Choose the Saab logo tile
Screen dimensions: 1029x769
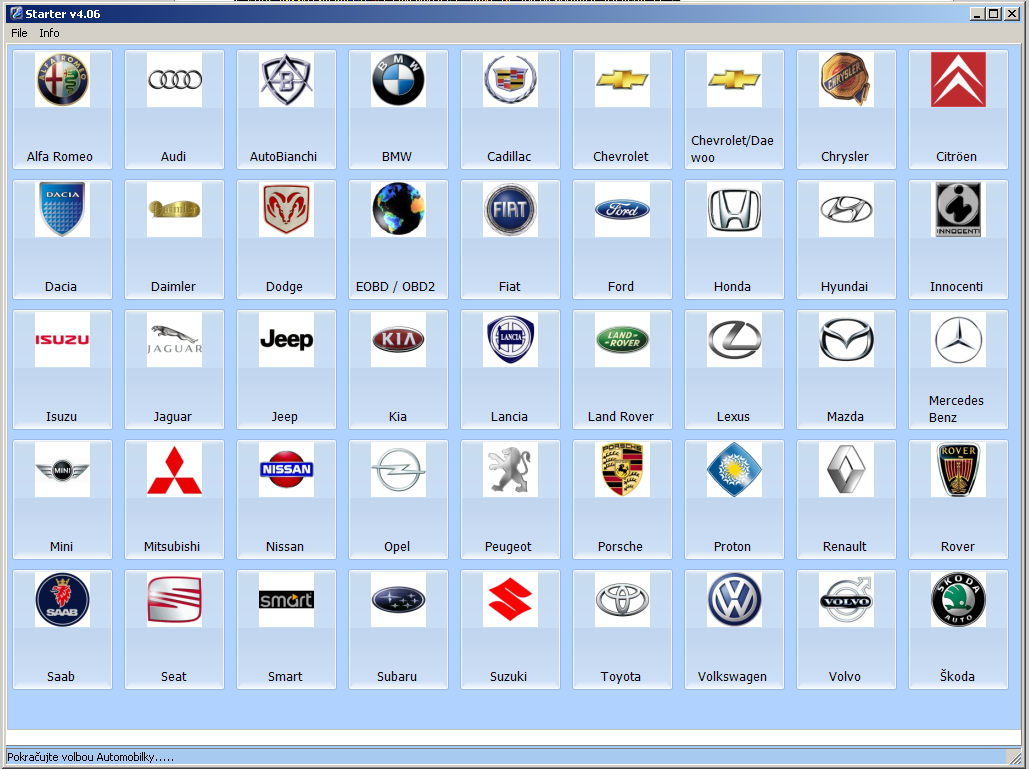(62, 600)
